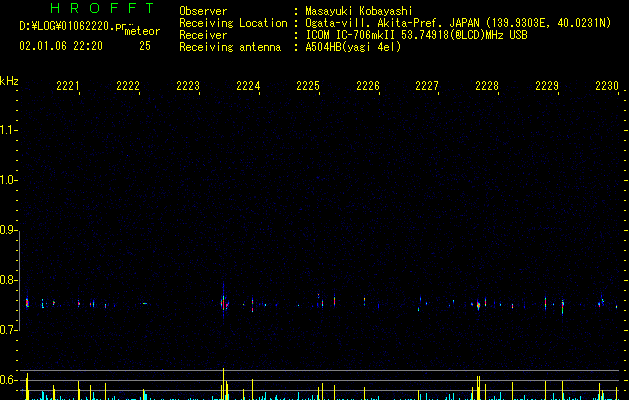Click the observer name Masayuki Kobayashi
Viewport: 629px width, 400px height.
click(359, 12)
